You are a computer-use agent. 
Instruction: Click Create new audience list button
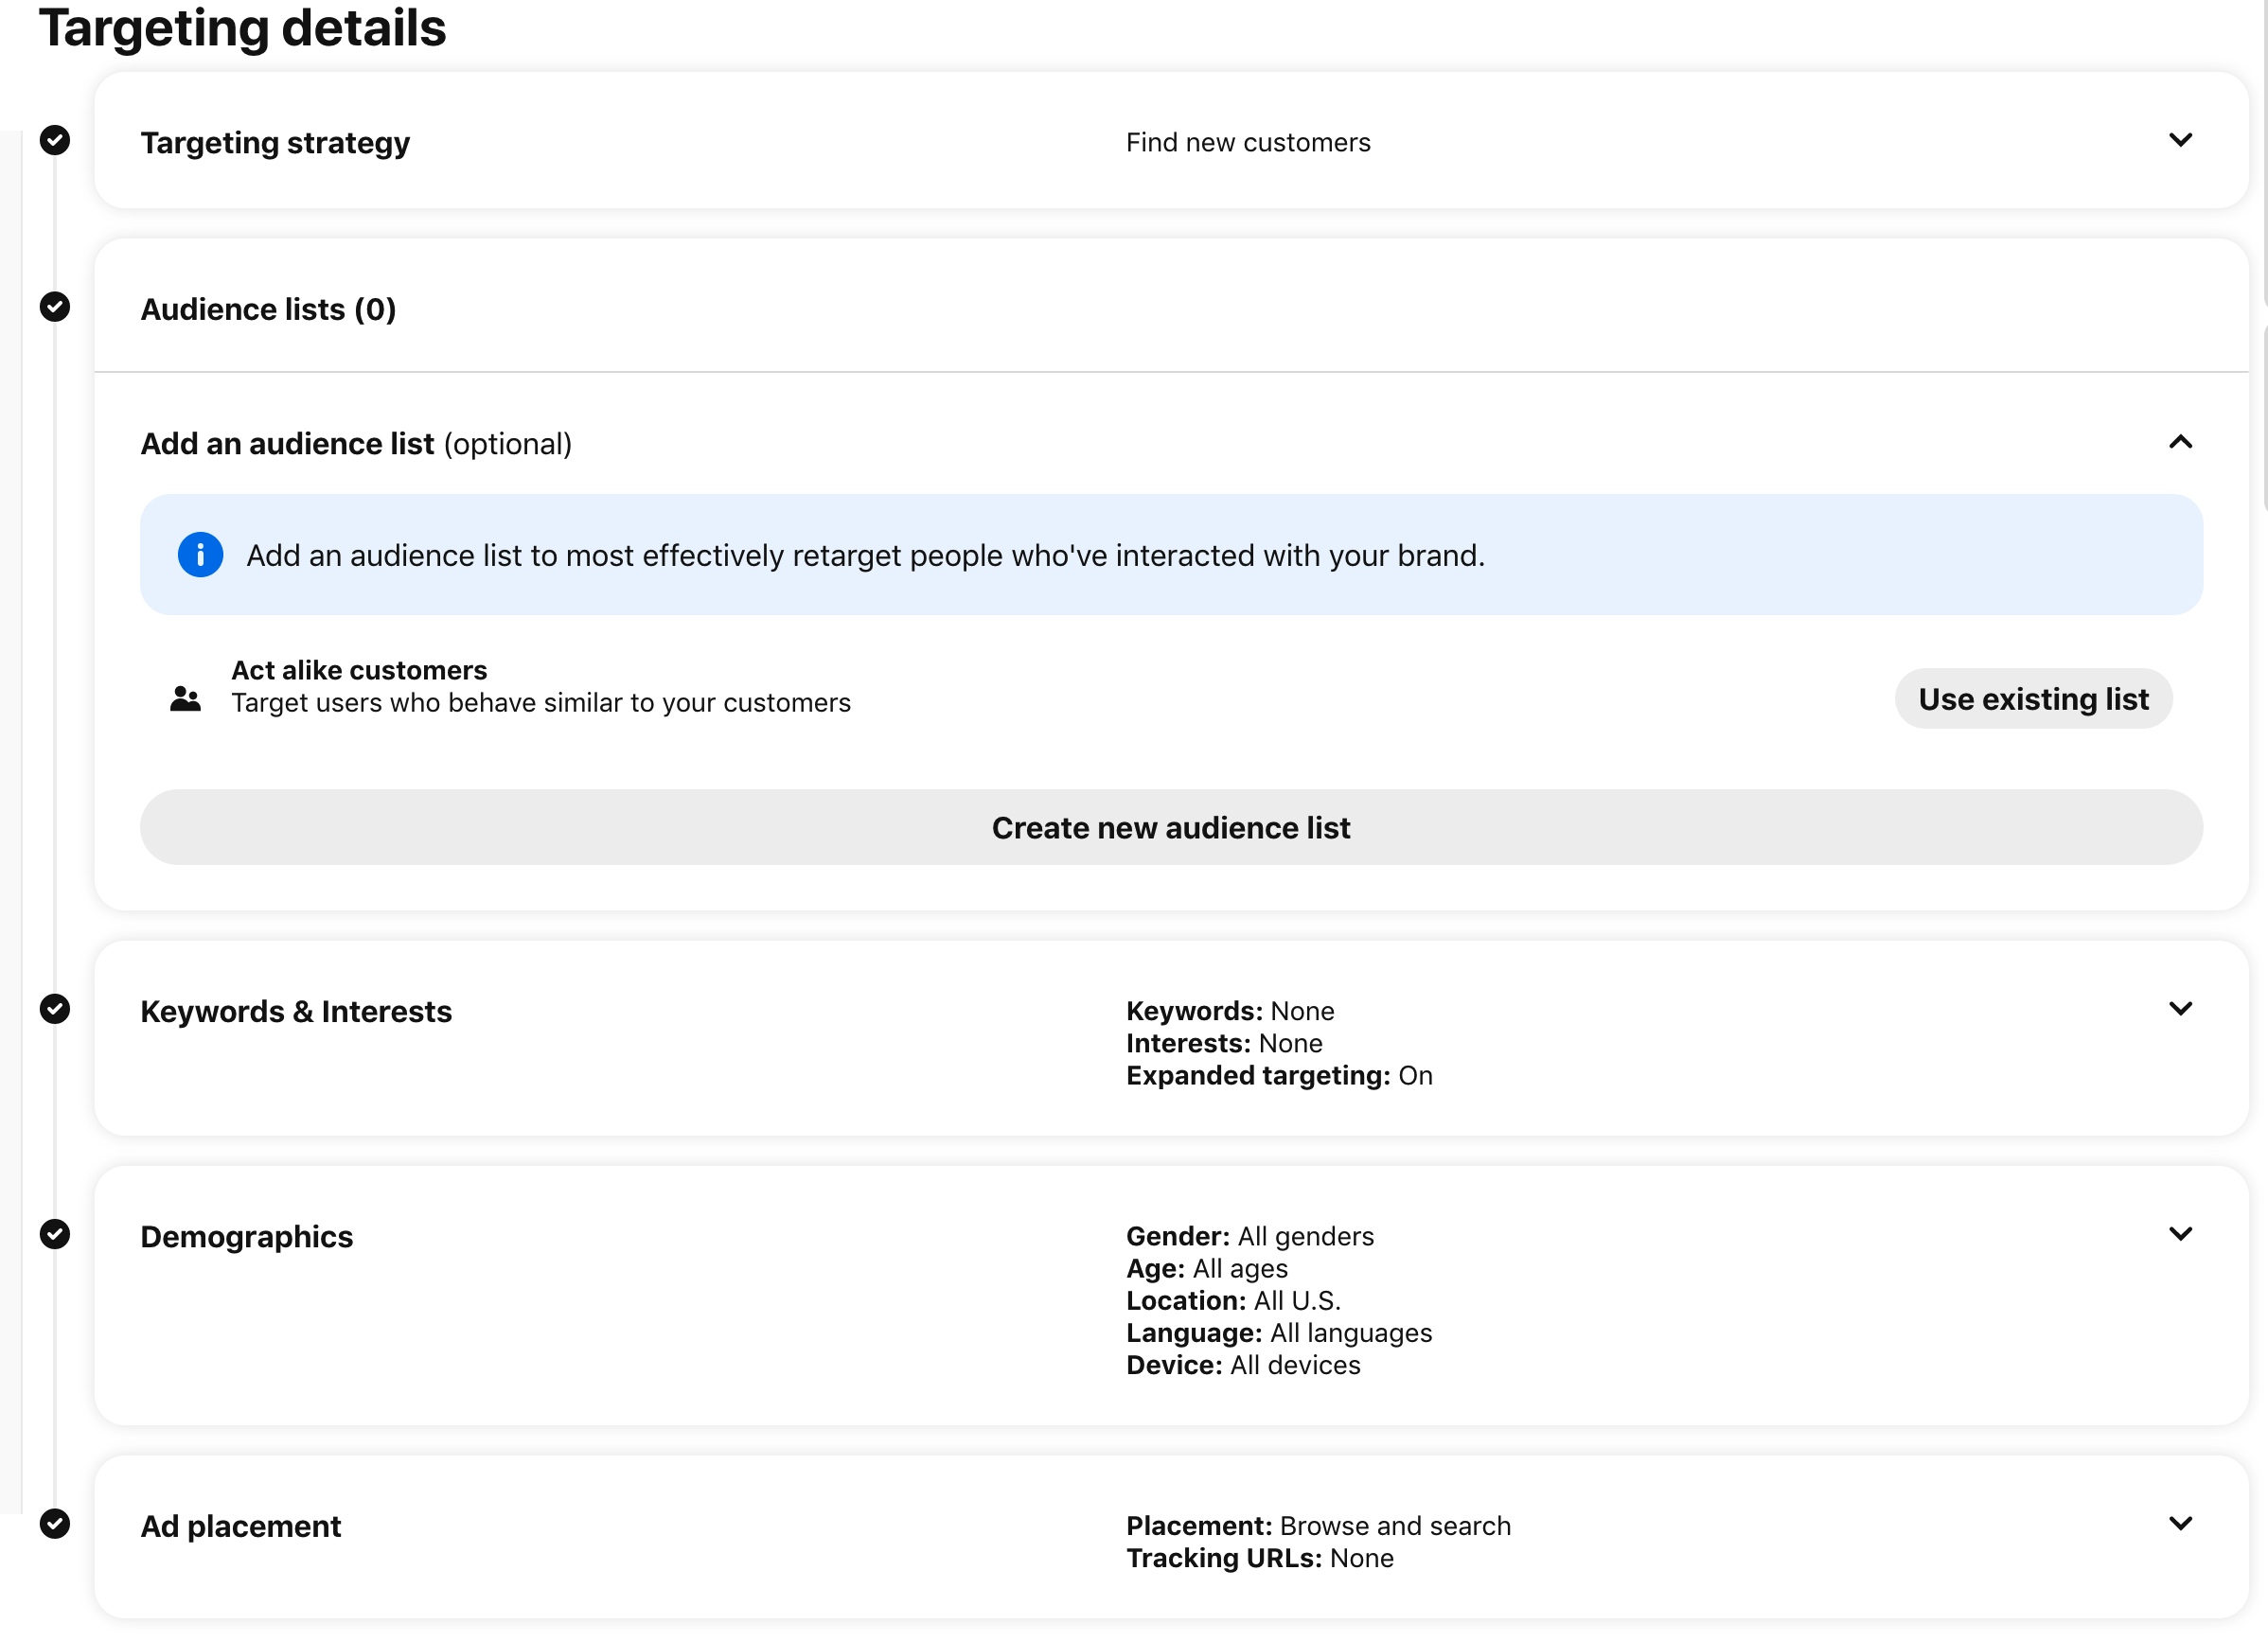tap(1170, 827)
